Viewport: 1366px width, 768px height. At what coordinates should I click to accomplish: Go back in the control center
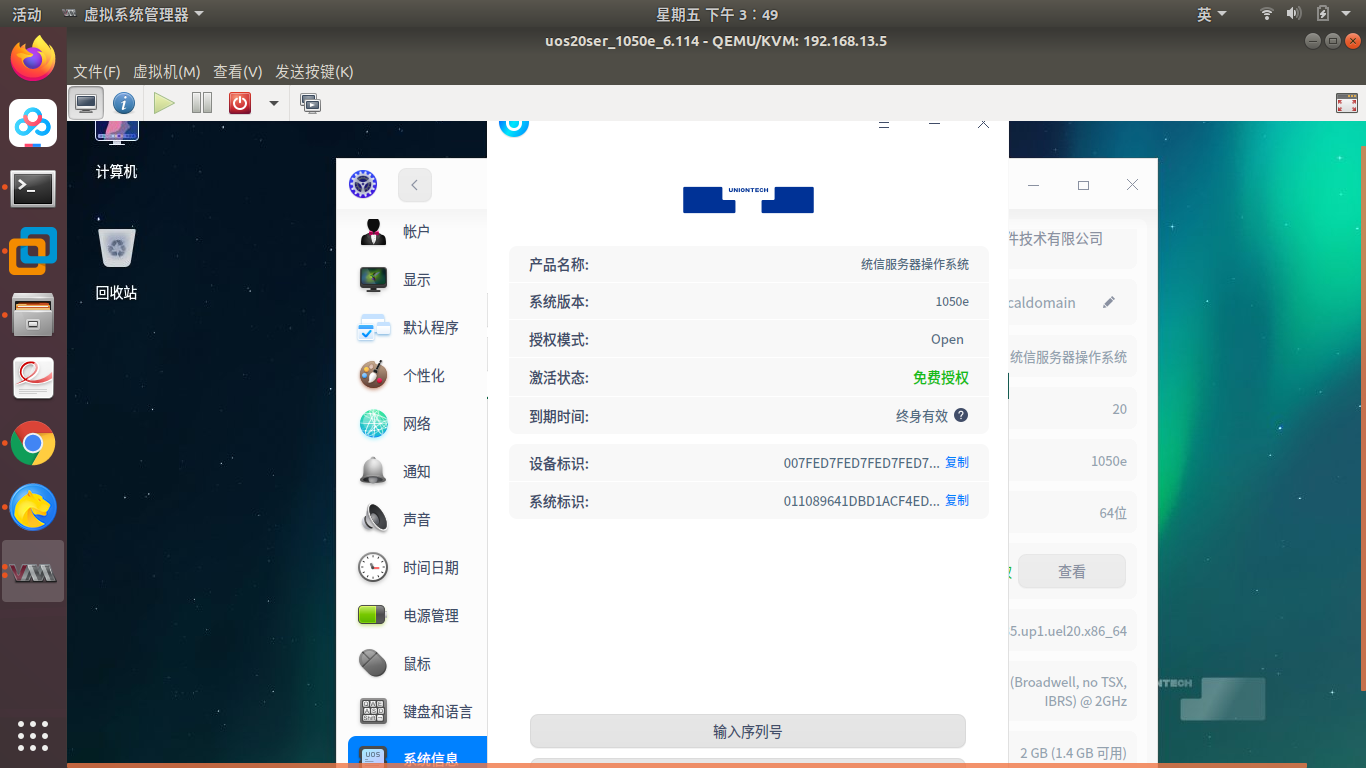pos(414,185)
